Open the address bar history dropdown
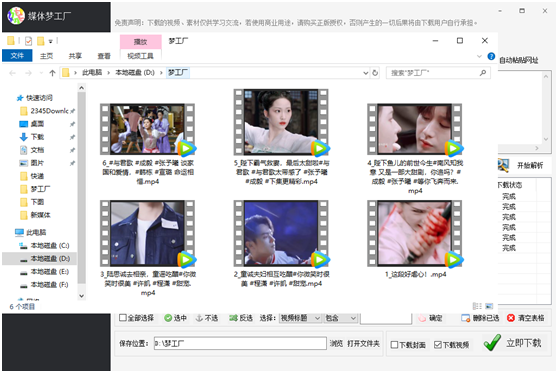This screenshot has height=373, width=558. click(365, 73)
